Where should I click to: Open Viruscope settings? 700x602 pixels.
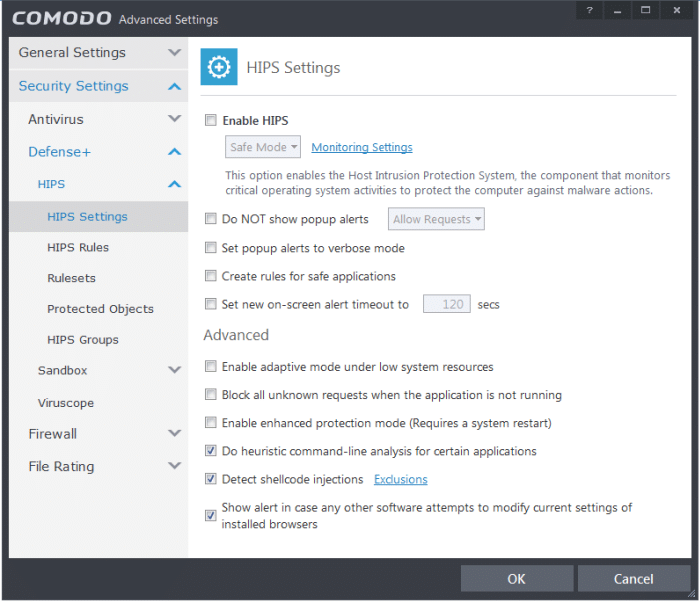pyautogui.click(x=66, y=403)
